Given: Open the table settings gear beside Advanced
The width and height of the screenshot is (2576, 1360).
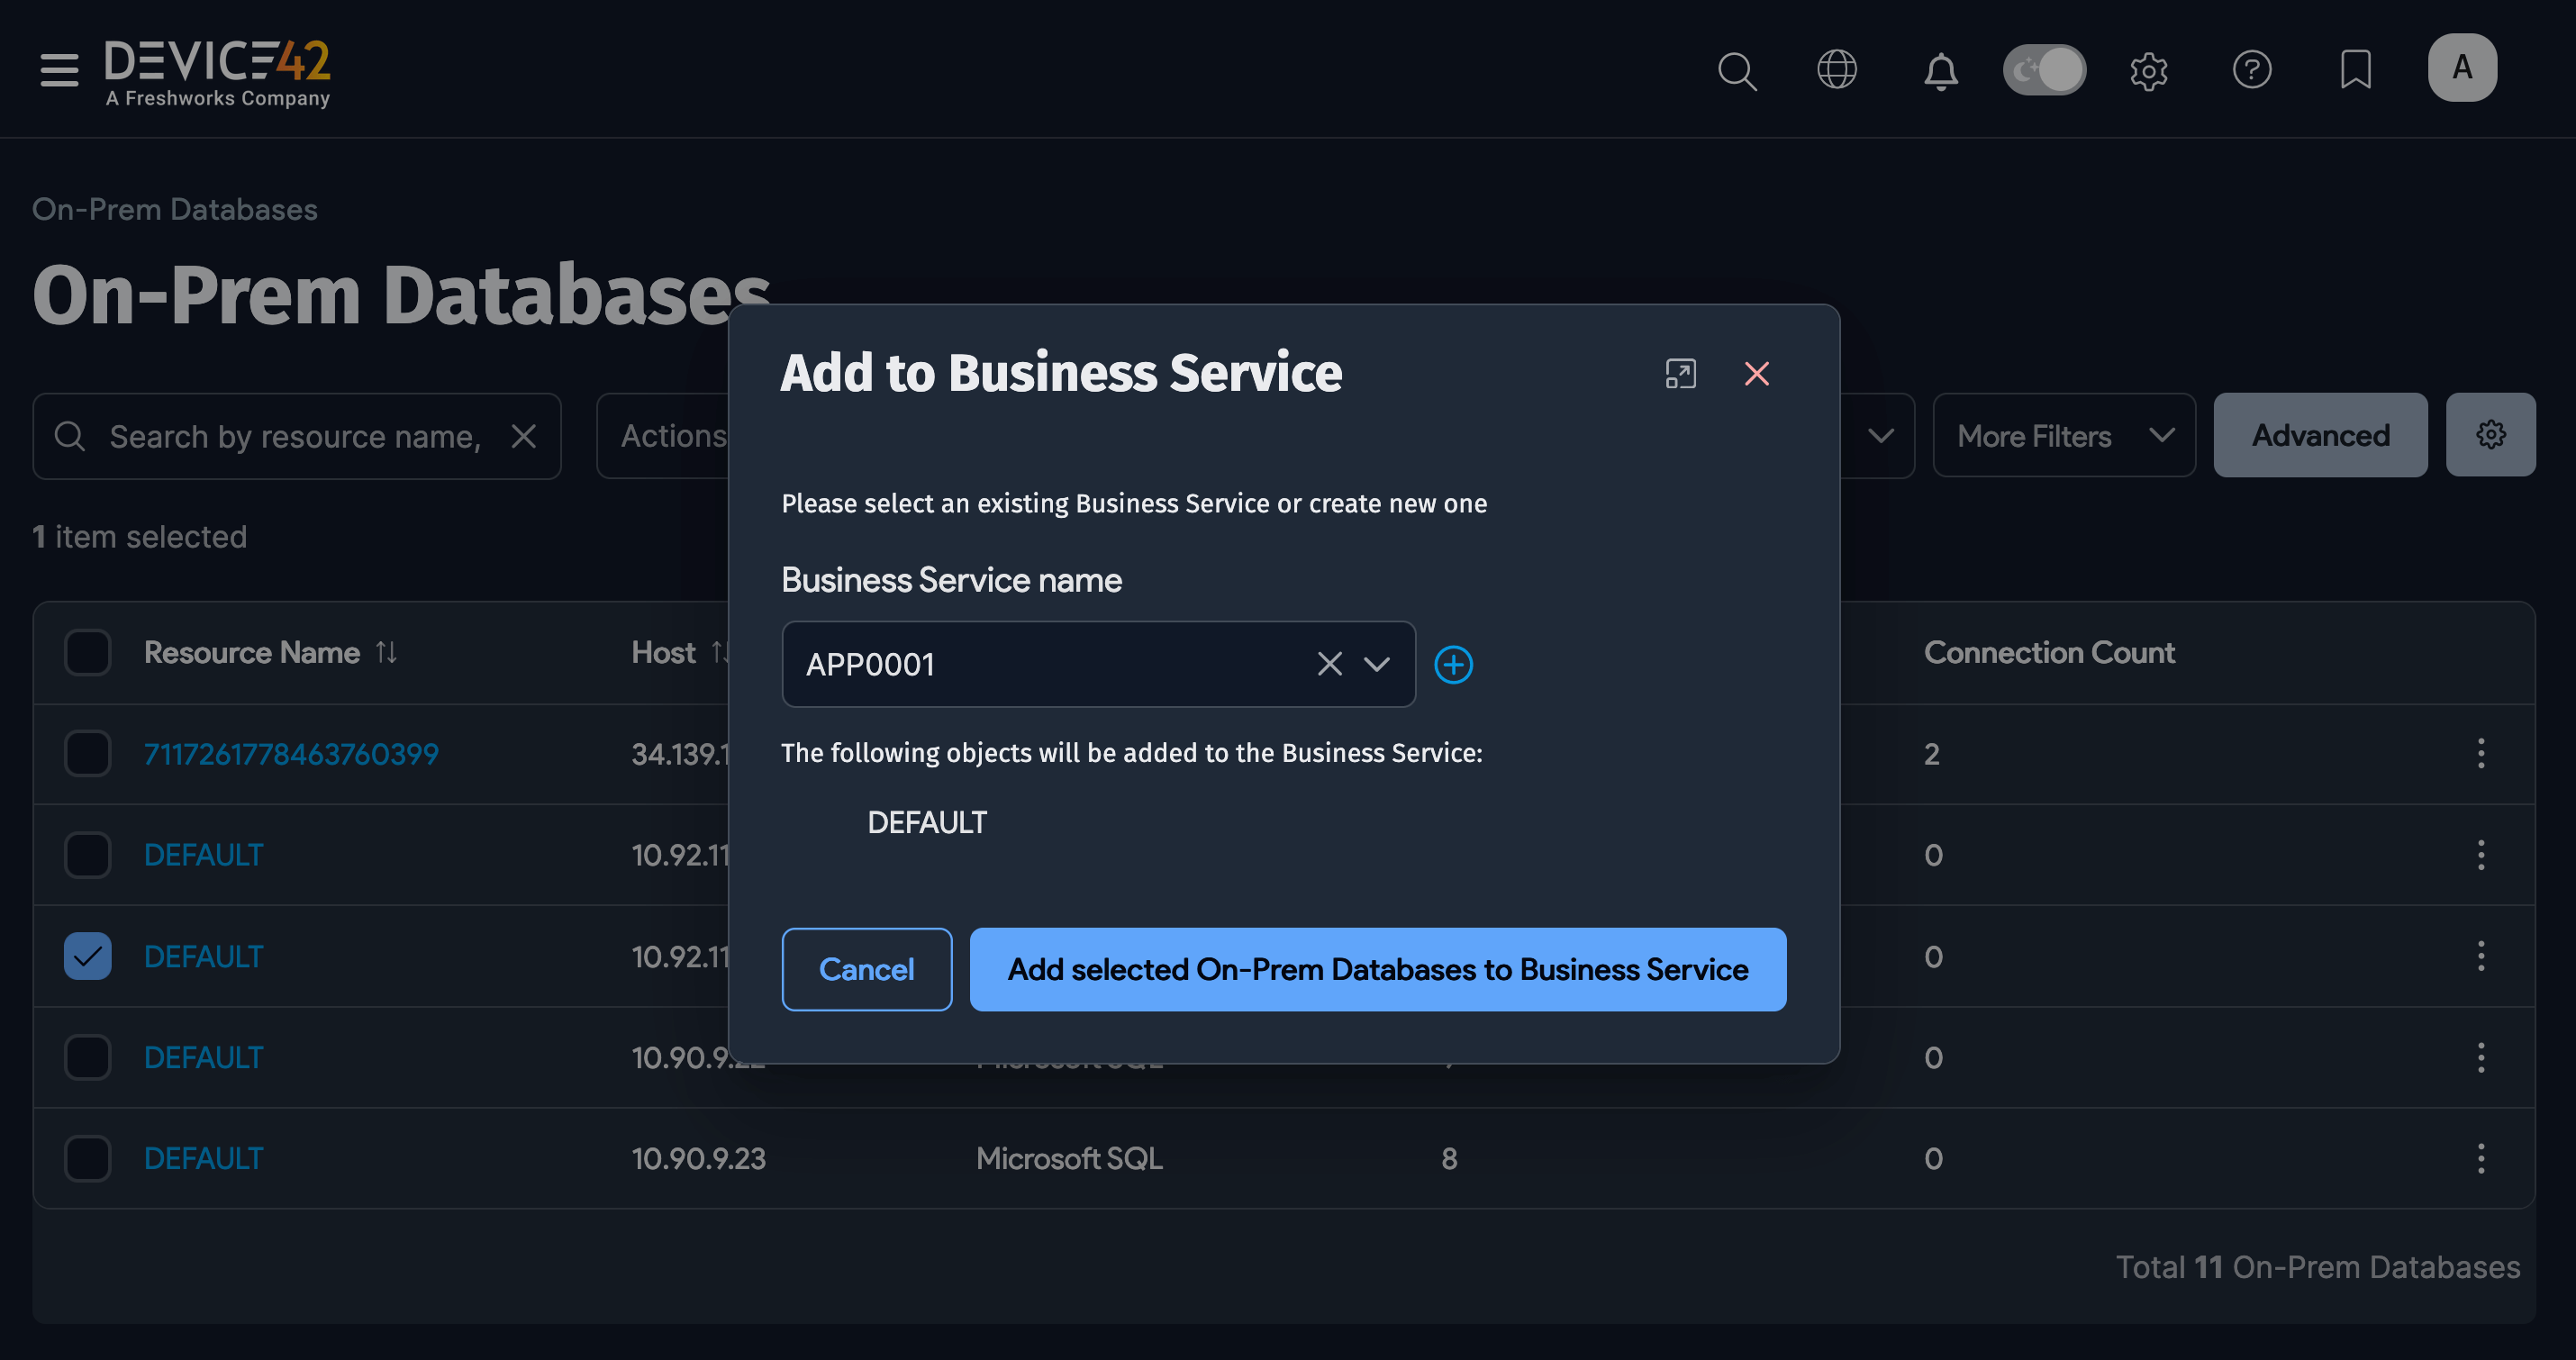Looking at the screenshot, I should tap(2491, 435).
